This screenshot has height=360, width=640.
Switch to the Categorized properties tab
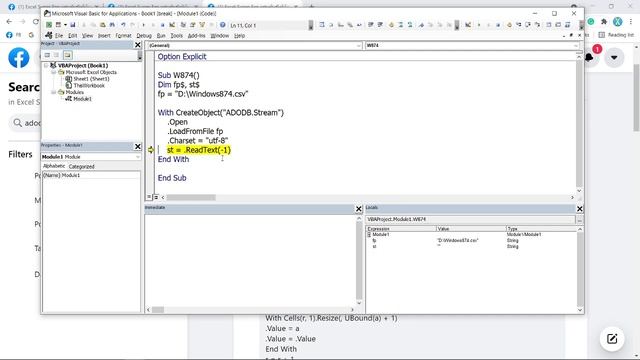click(82, 167)
